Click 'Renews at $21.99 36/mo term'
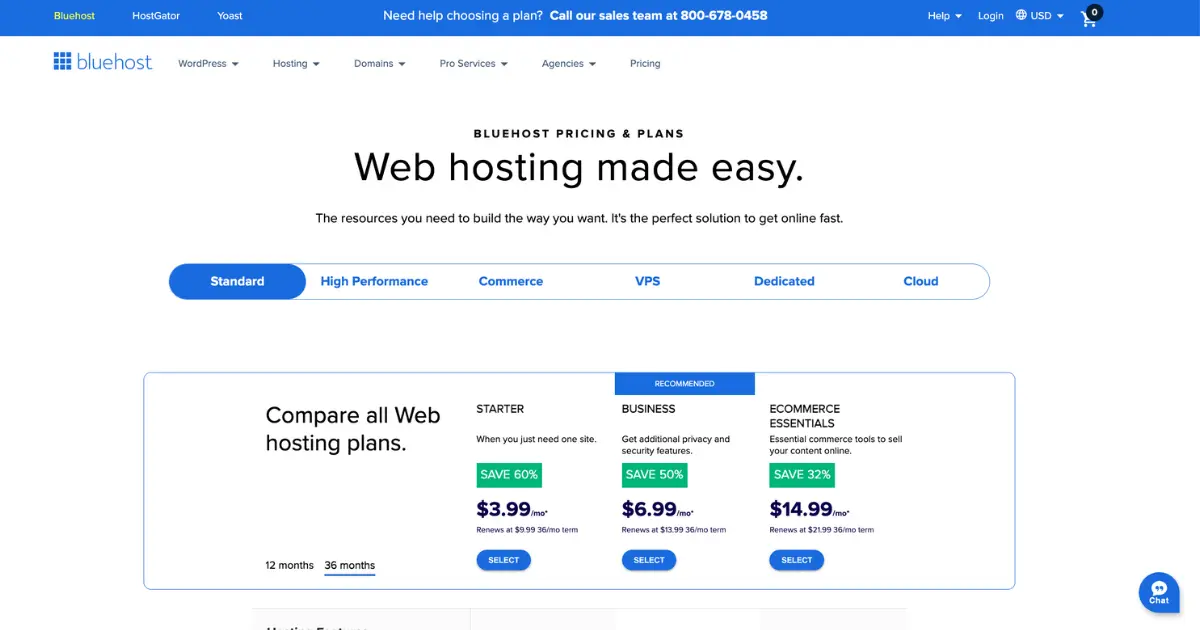 (821, 530)
